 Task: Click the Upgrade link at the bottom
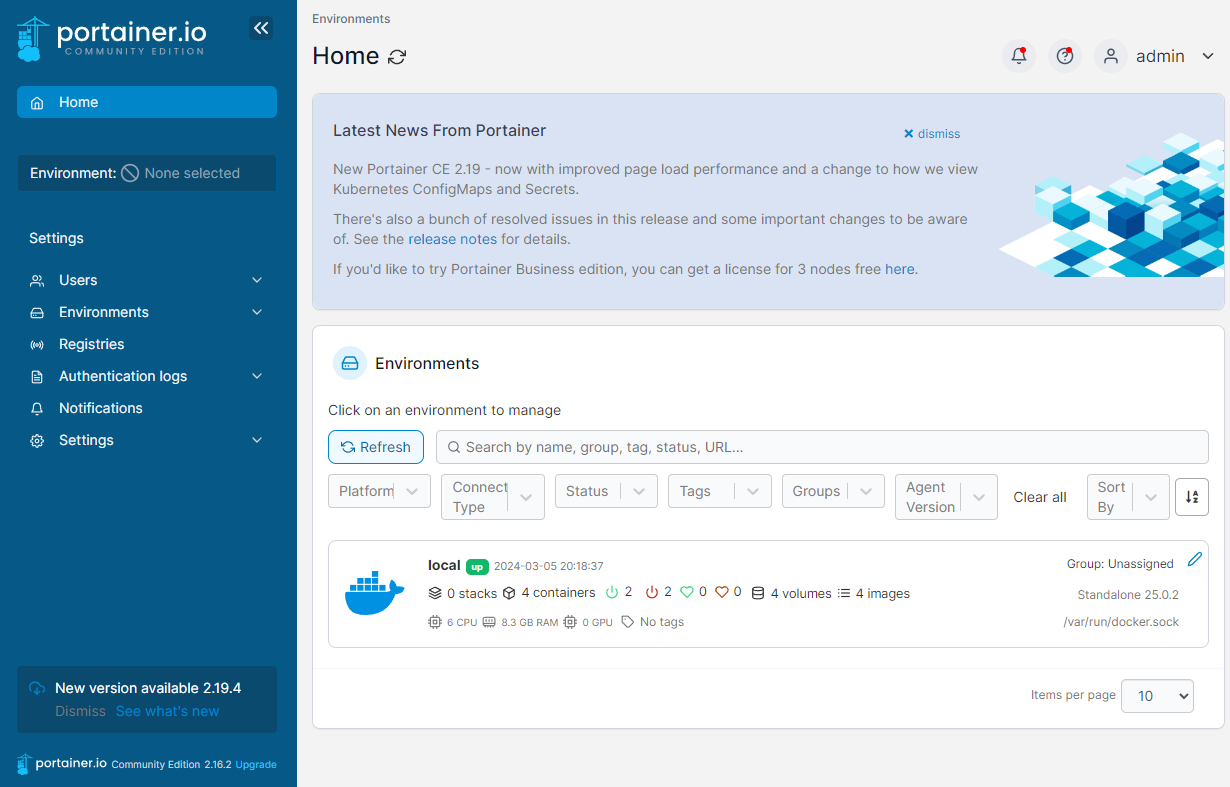click(x=255, y=764)
